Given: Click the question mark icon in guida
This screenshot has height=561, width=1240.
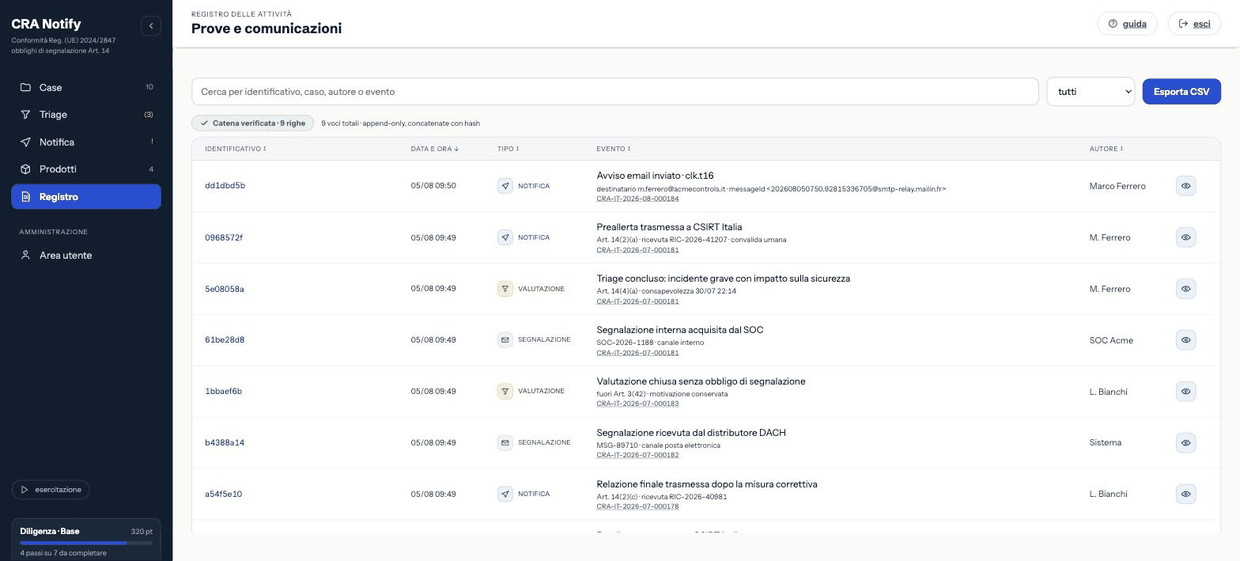Looking at the screenshot, I should 1113,24.
